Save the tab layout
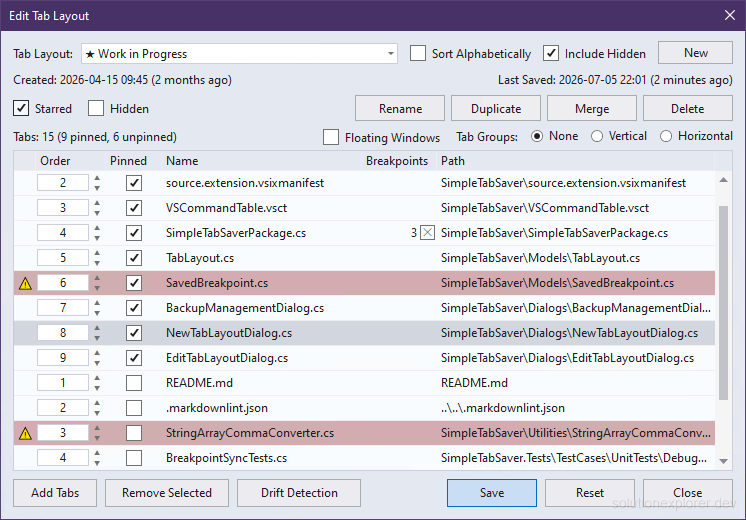Image resolution: width=746 pixels, height=520 pixels. 491,493
